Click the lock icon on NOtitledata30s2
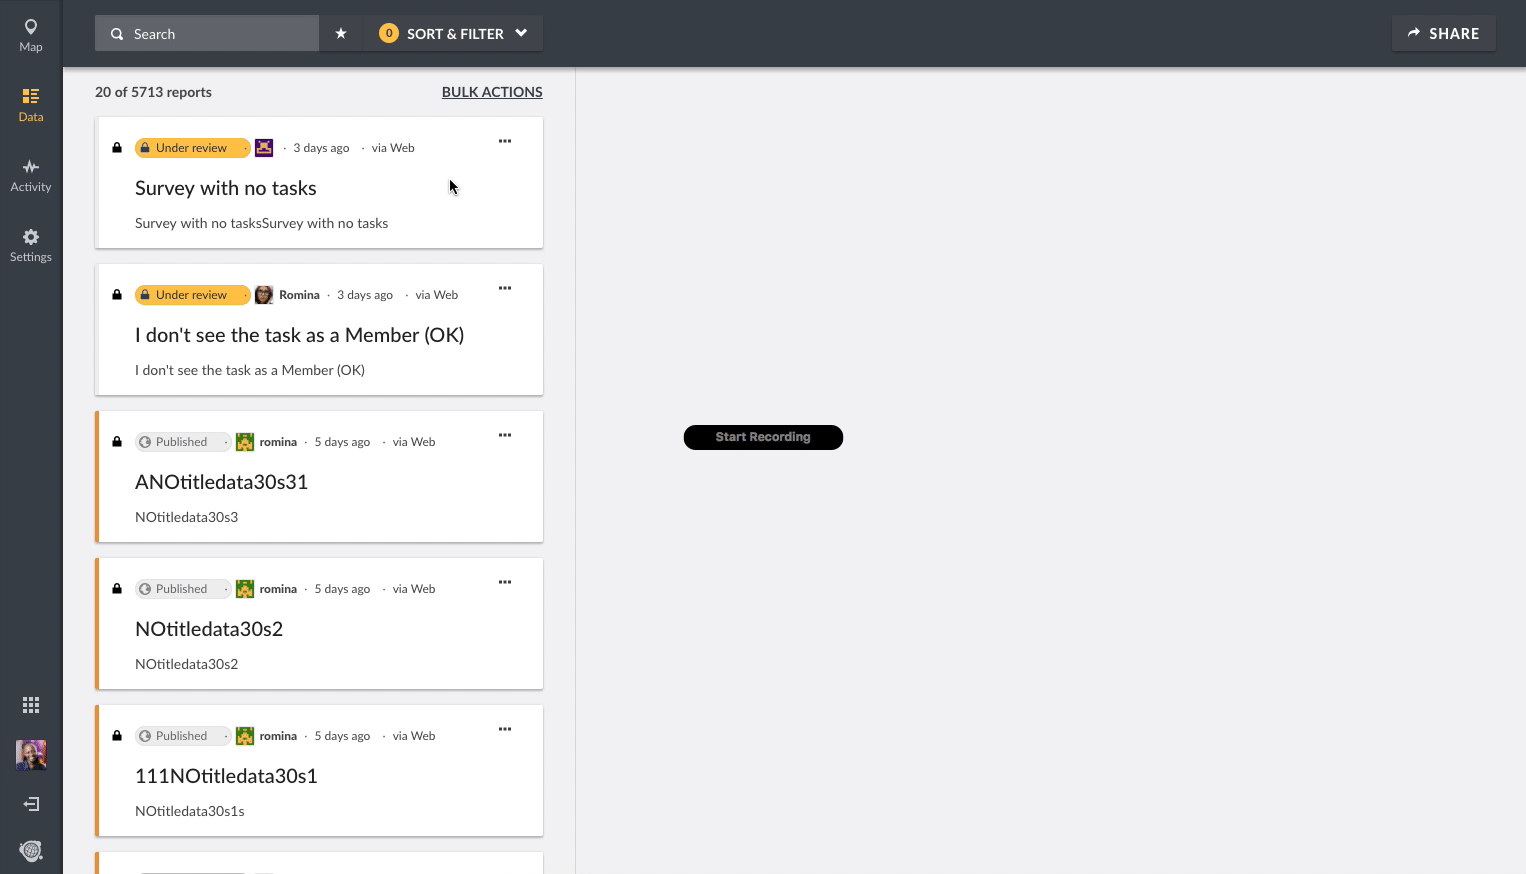The width and height of the screenshot is (1526, 874). [x=117, y=589]
